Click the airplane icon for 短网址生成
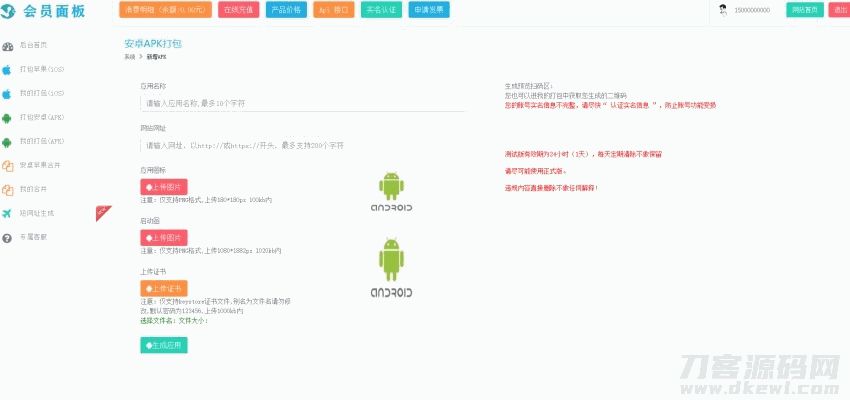 click(x=7, y=213)
